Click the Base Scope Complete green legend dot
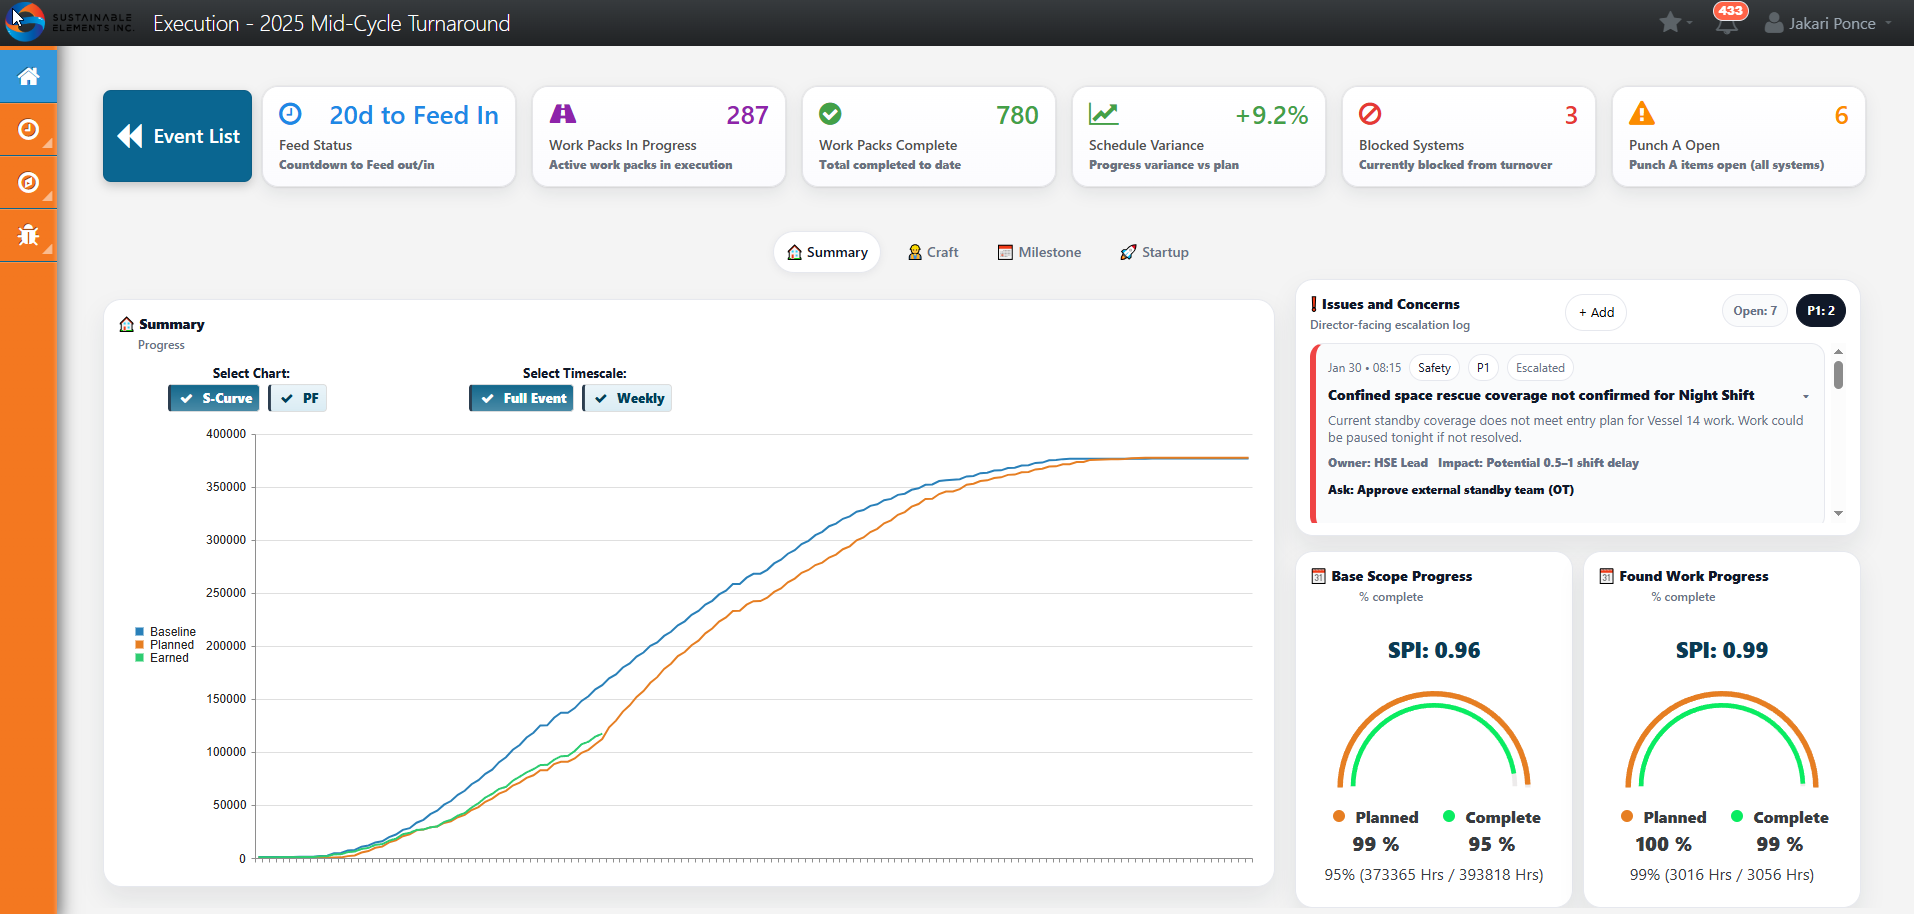The image size is (1914, 914). (1449, 816)
